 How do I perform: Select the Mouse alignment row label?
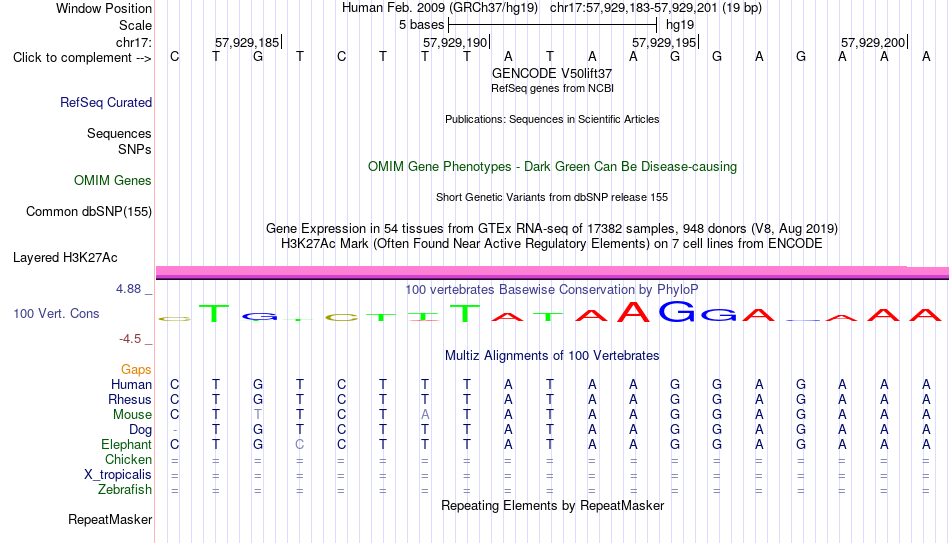click(132, 415)
